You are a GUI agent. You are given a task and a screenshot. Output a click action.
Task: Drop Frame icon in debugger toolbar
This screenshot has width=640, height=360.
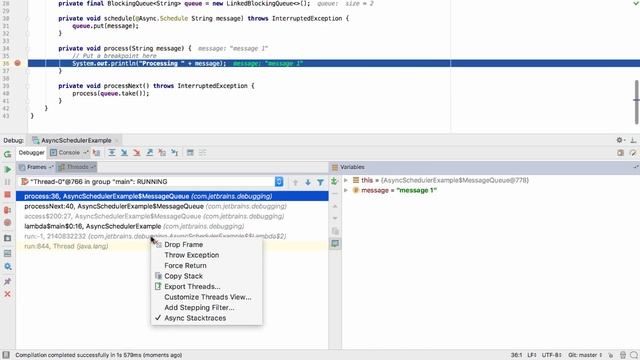click(x=162, y=153)
